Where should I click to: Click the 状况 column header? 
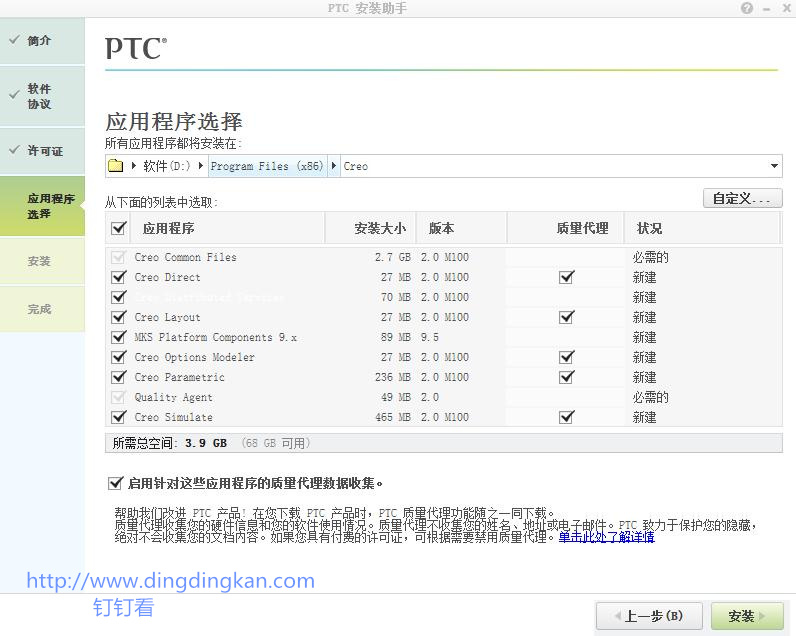click(702, 228)
